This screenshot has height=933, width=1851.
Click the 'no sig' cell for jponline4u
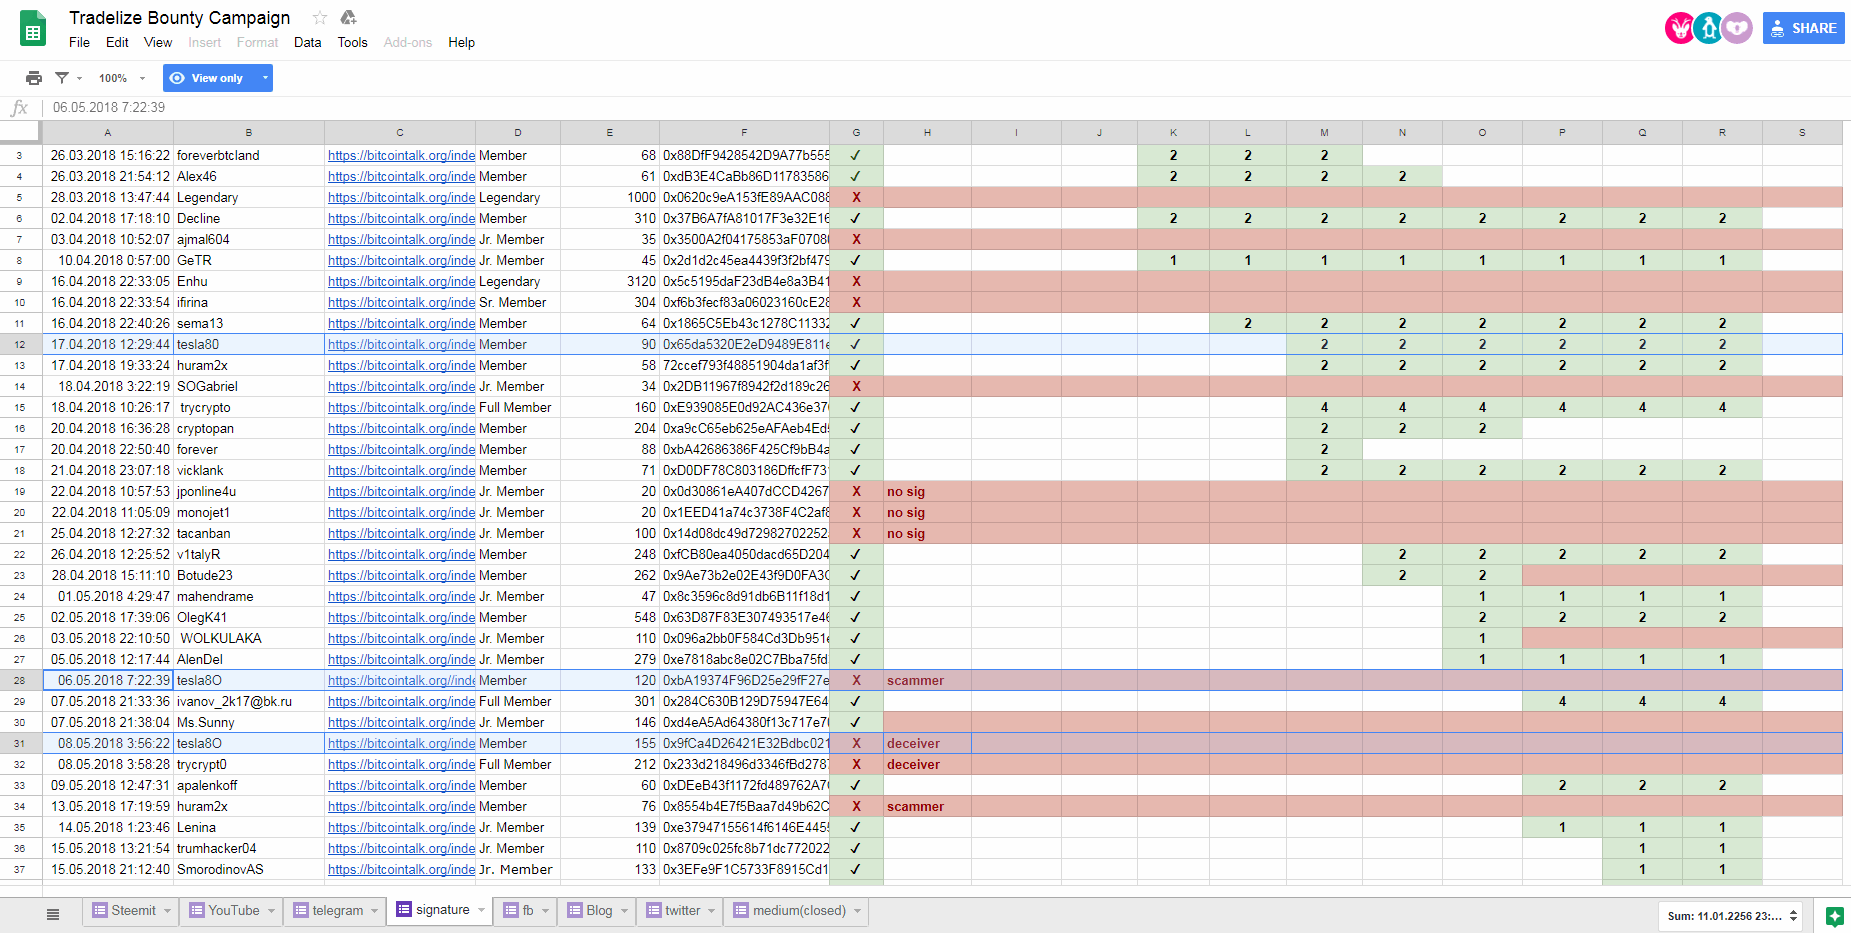(x=927, y=492)
